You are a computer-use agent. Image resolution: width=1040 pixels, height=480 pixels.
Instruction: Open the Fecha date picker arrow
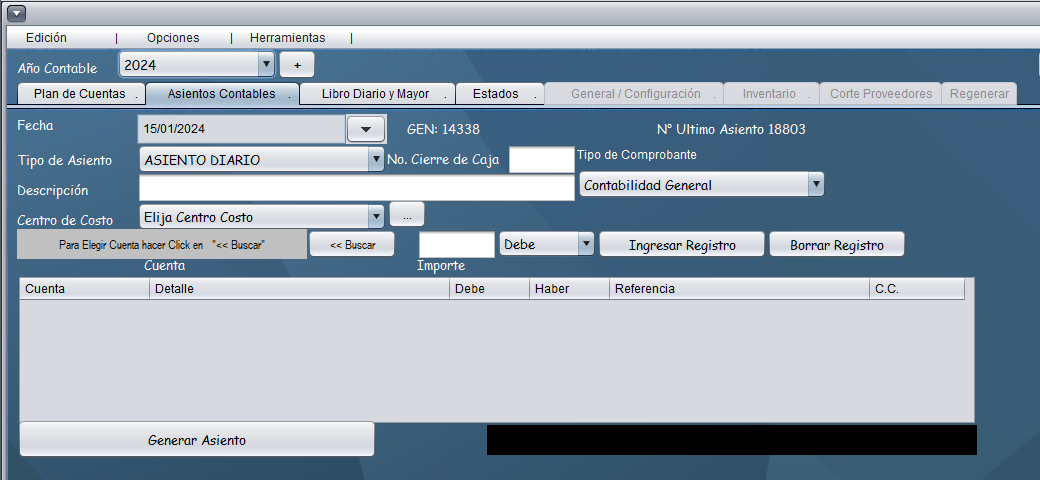[365, 129]
